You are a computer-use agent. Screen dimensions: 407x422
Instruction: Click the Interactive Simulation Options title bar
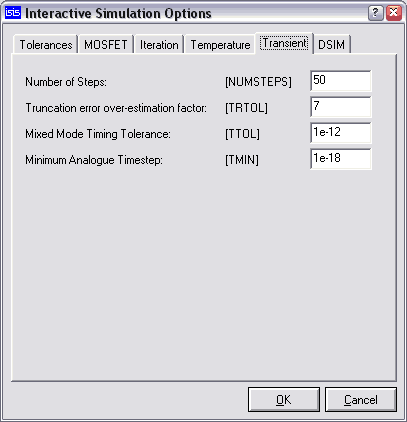(187, 13)
